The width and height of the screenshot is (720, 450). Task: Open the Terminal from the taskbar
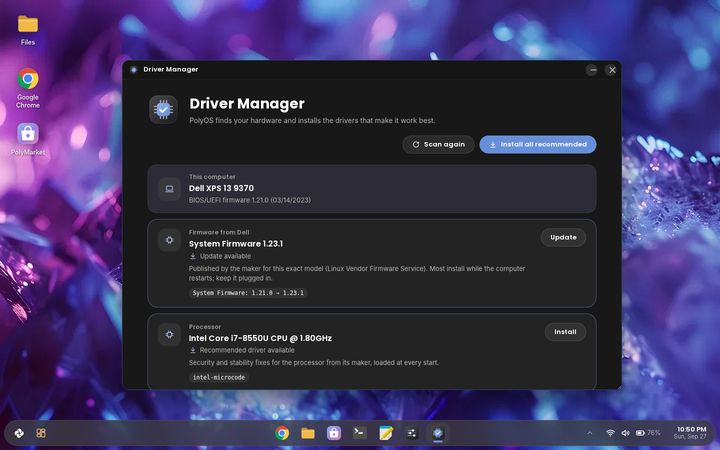point(360,433)
